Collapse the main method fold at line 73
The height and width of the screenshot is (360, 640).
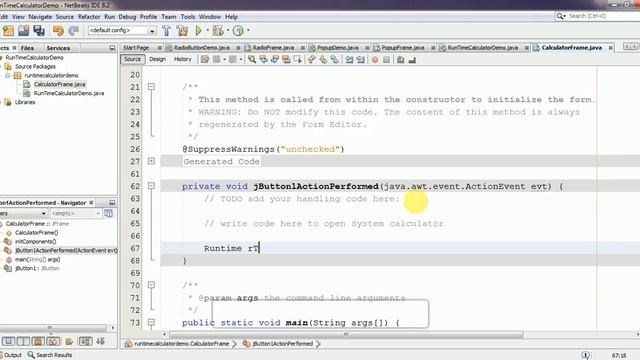151,322
